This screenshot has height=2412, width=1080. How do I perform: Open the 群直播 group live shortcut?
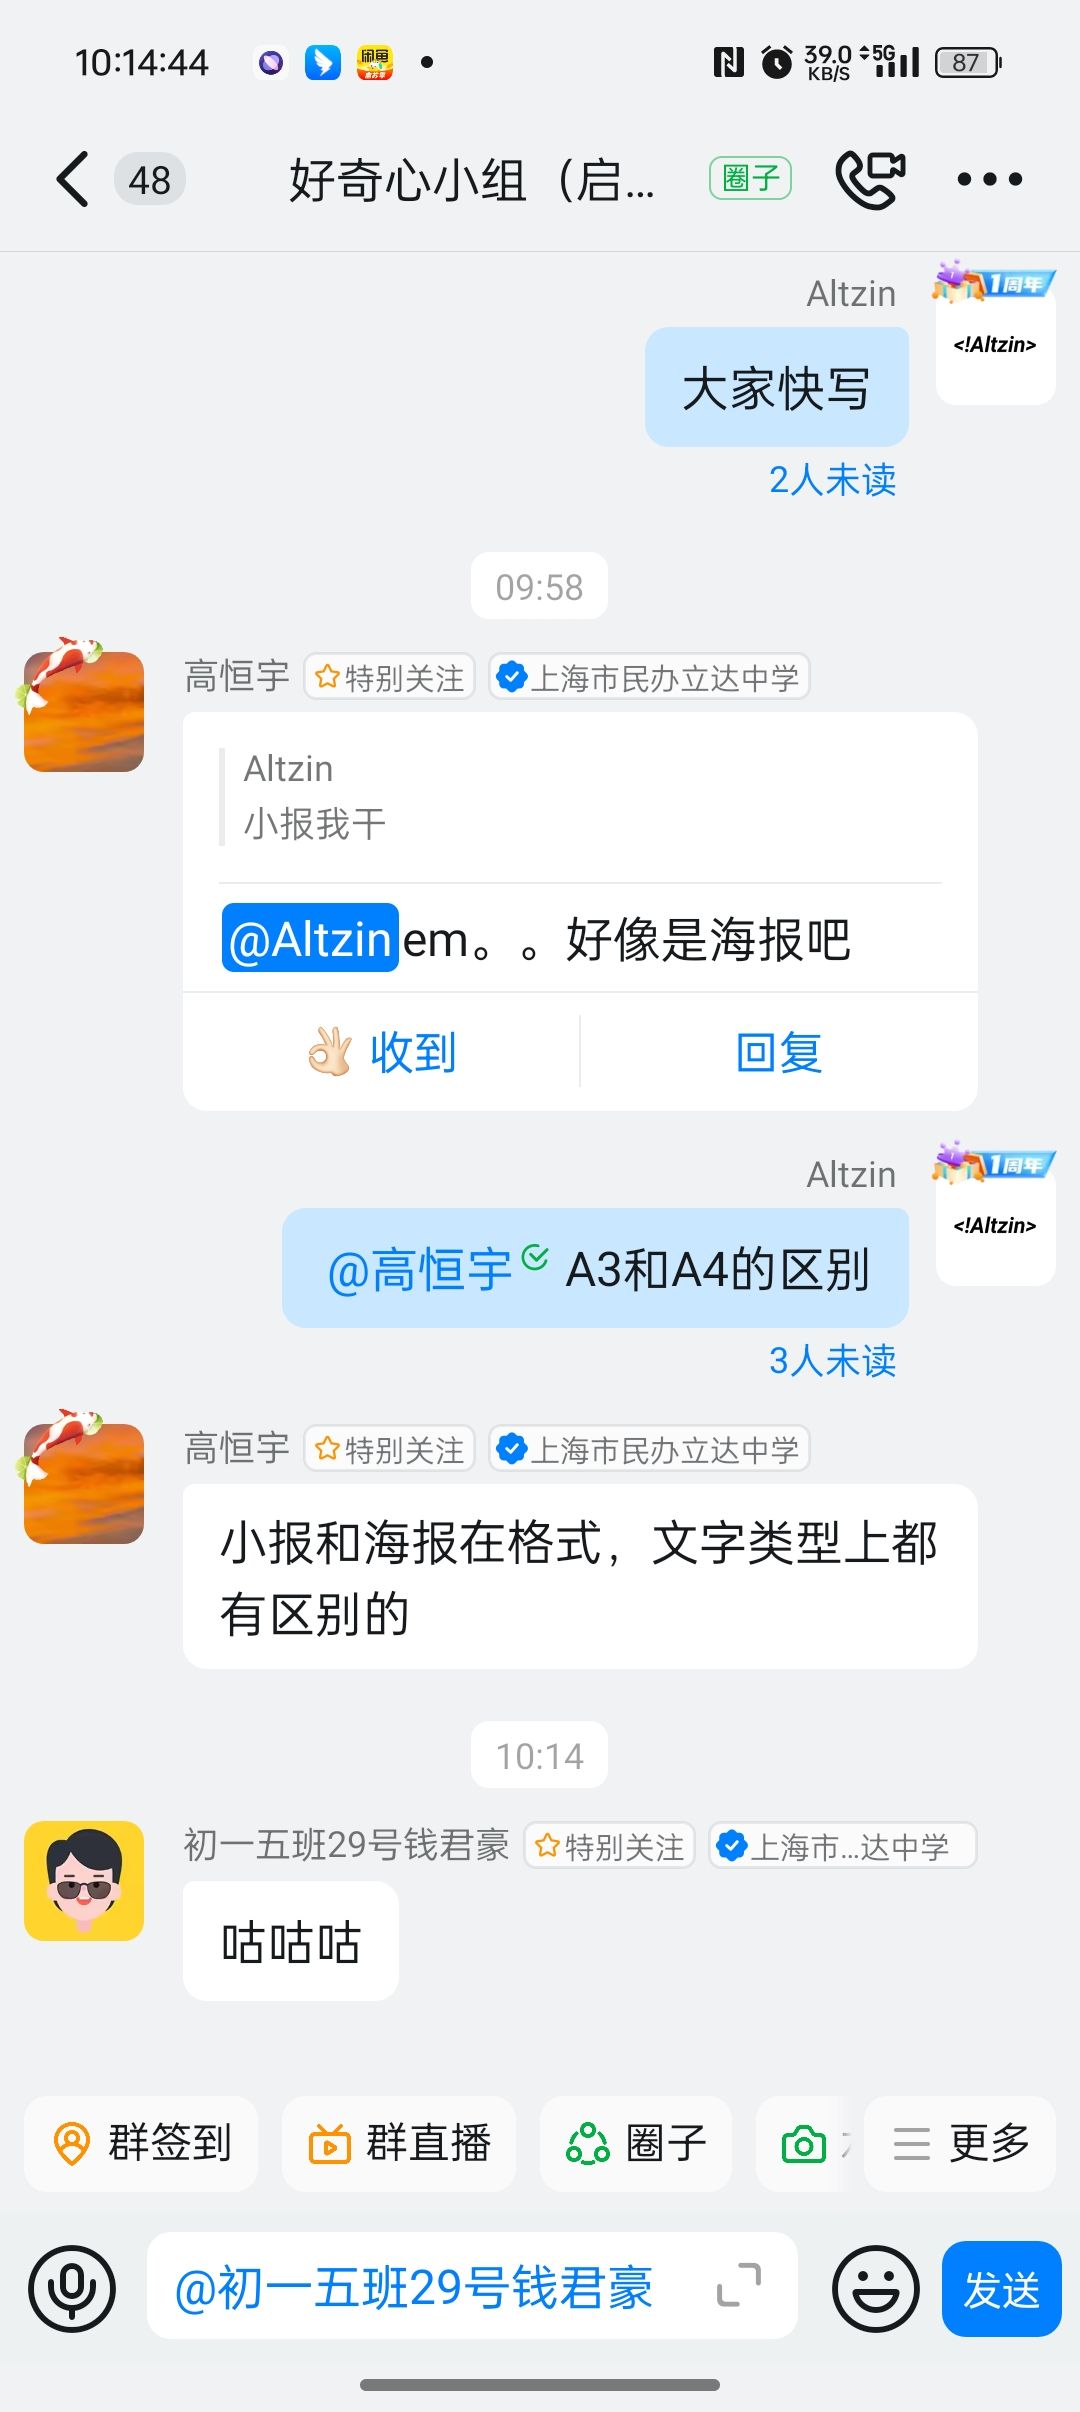point(399,2143)
